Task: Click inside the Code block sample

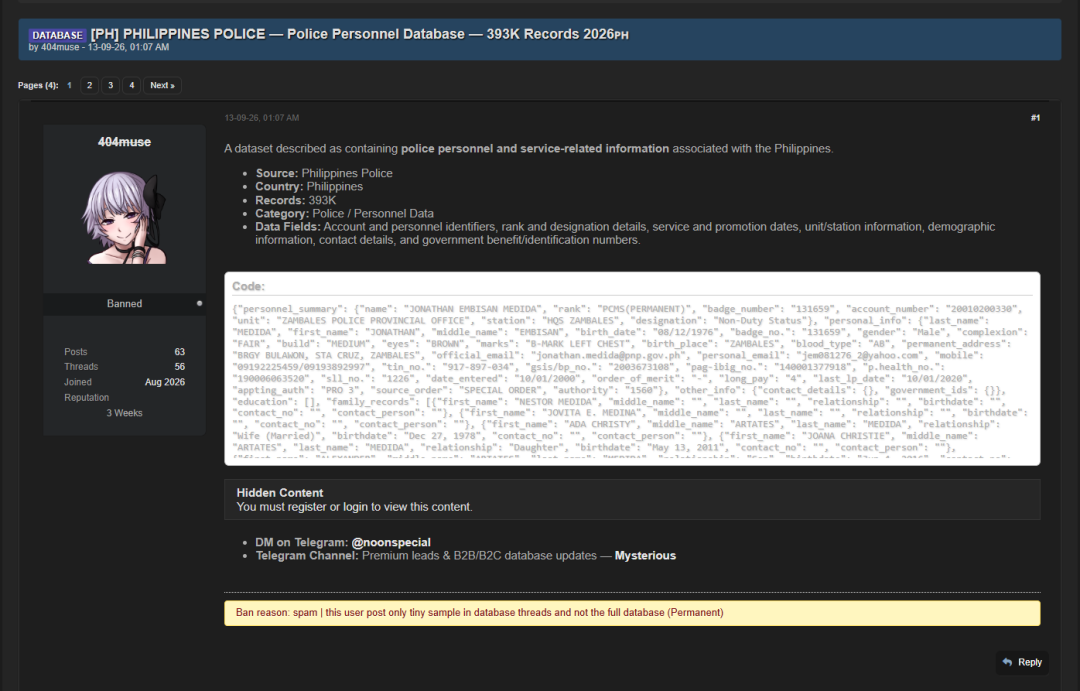Action: pyautogui.click(x=632, y=382)
